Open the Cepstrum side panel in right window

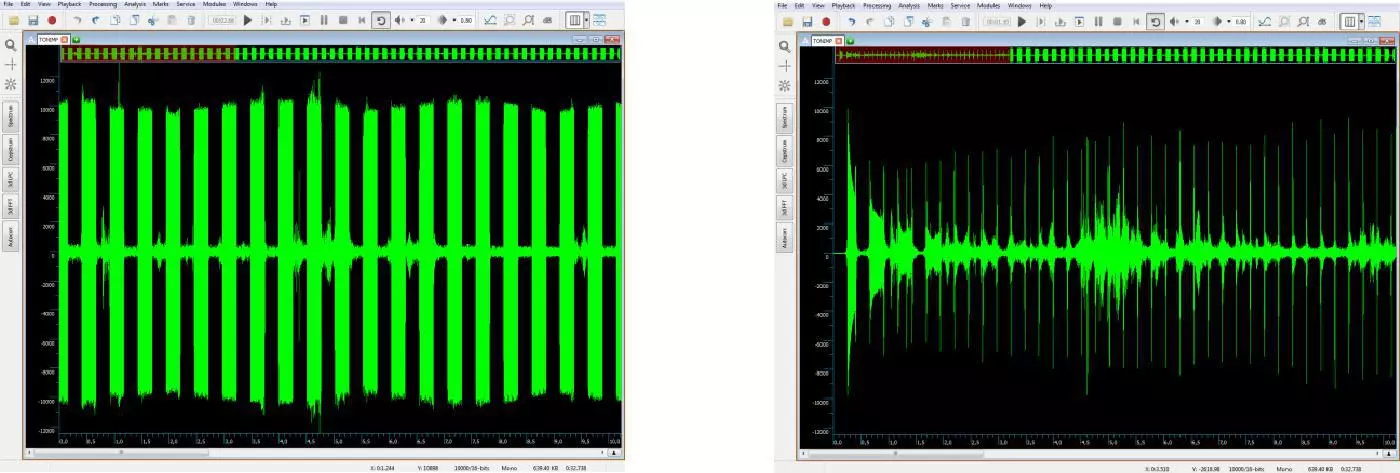(x=785, y=151)
